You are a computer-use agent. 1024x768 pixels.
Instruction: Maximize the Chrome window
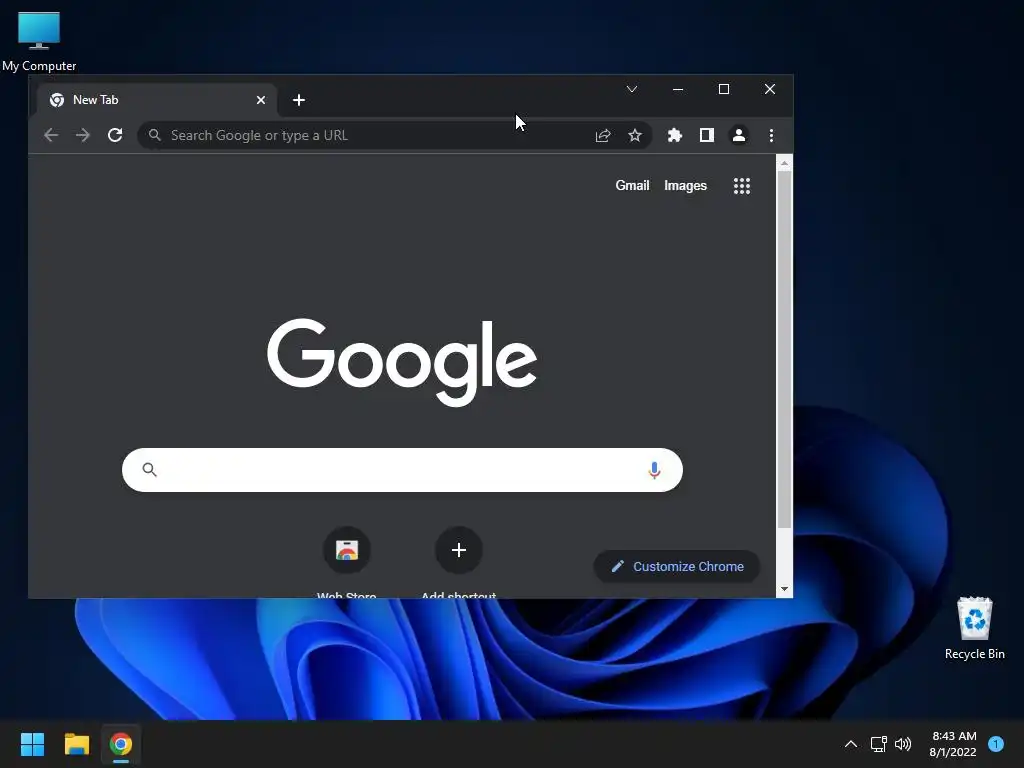pos(724,89)
